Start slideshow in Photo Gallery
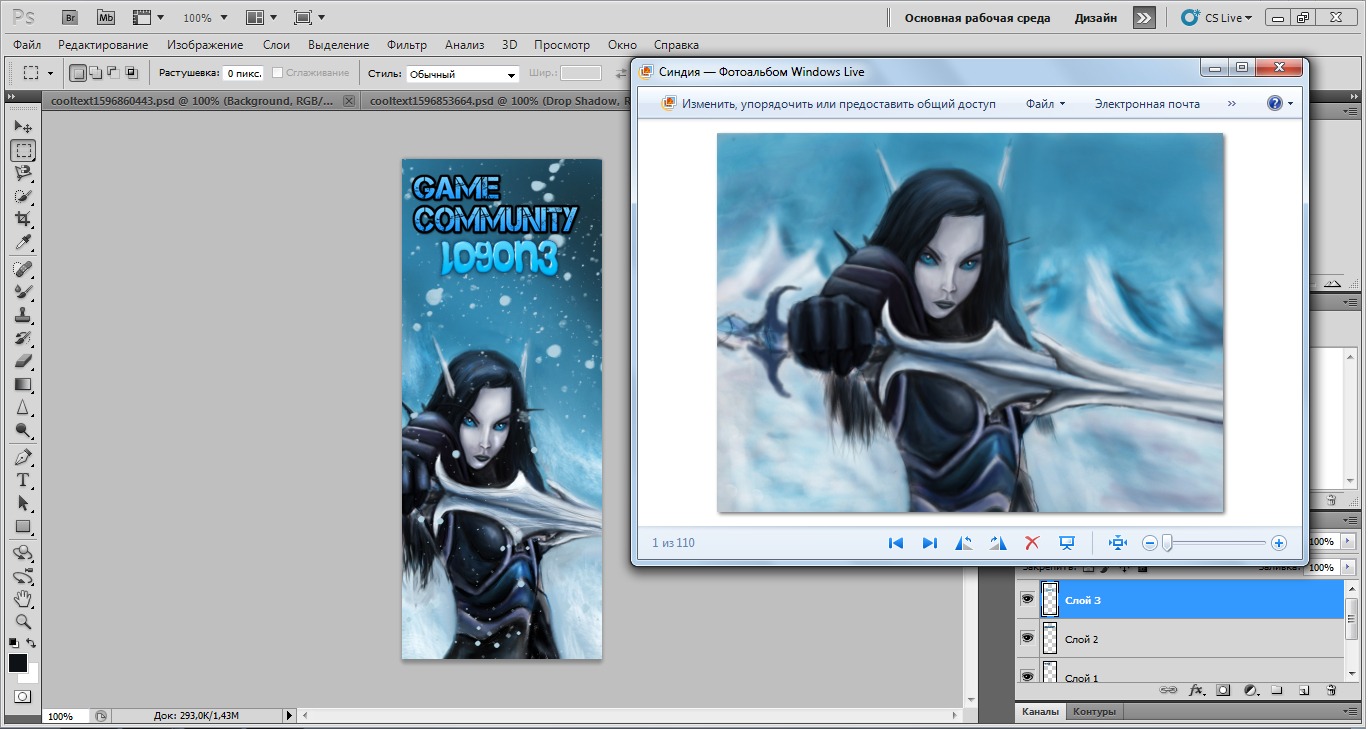The height and width of the screenshot is (729, 1368). [1067, 543]
